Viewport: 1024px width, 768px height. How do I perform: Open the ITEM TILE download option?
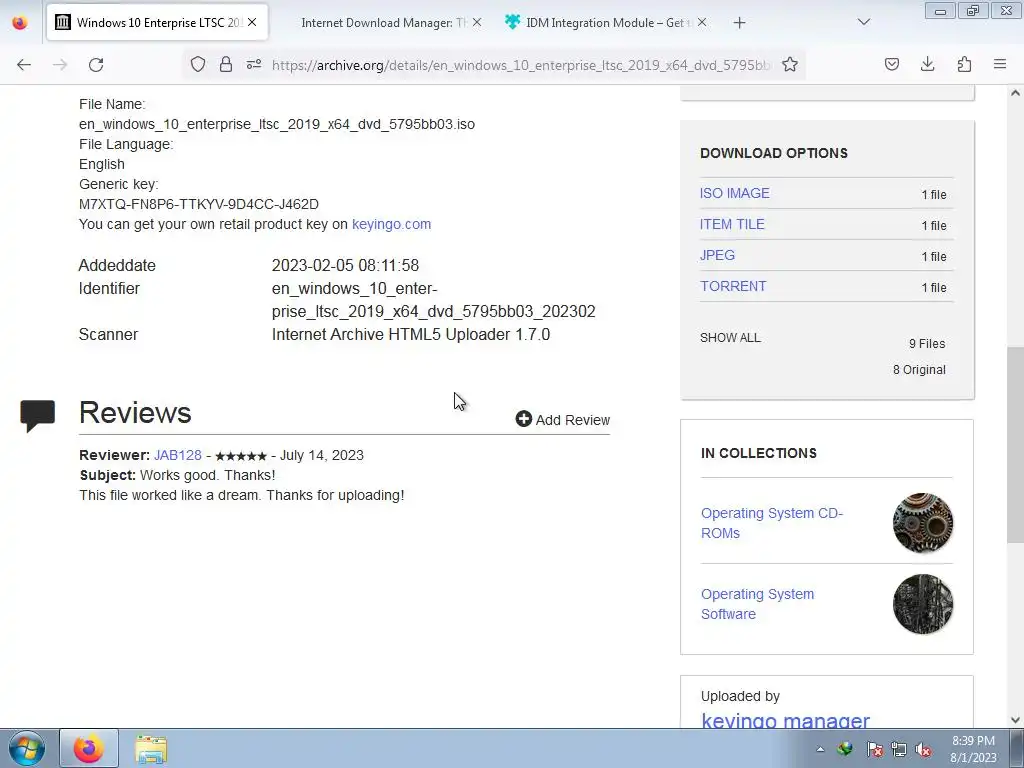pyautogui.click(x=732, y=224)
